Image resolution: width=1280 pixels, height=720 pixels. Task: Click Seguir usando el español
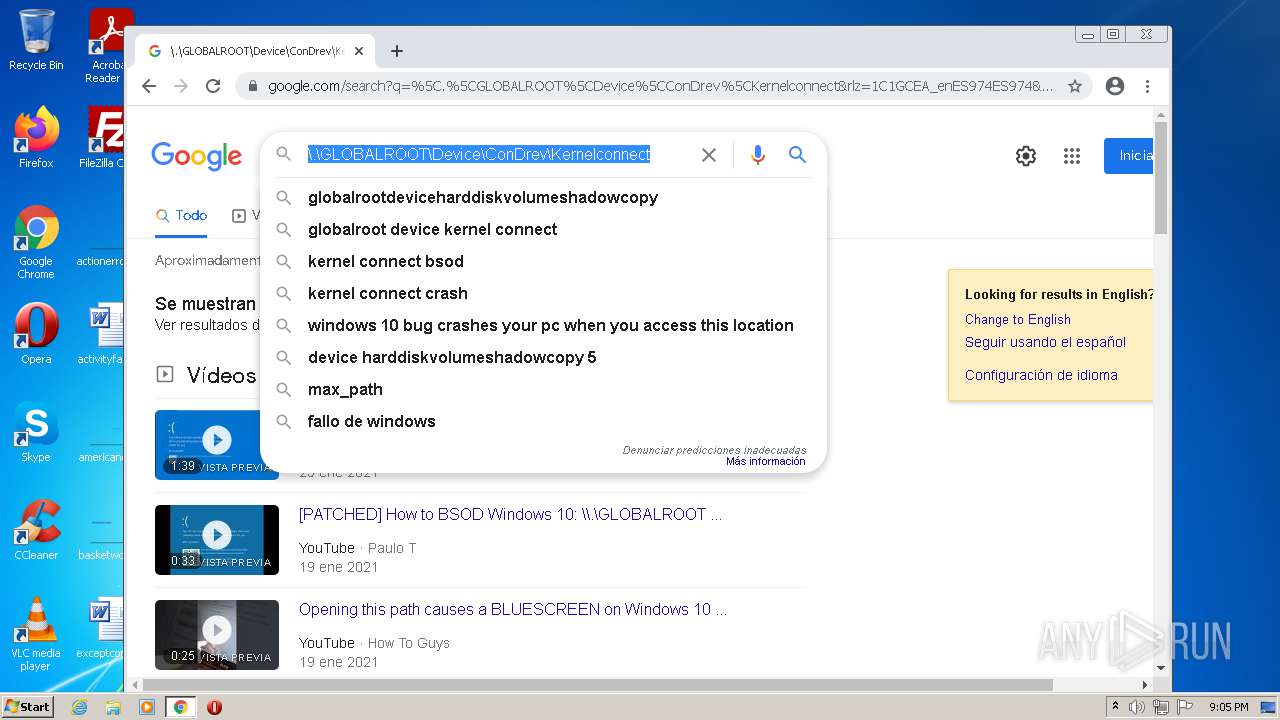[x=1045, y=342]
